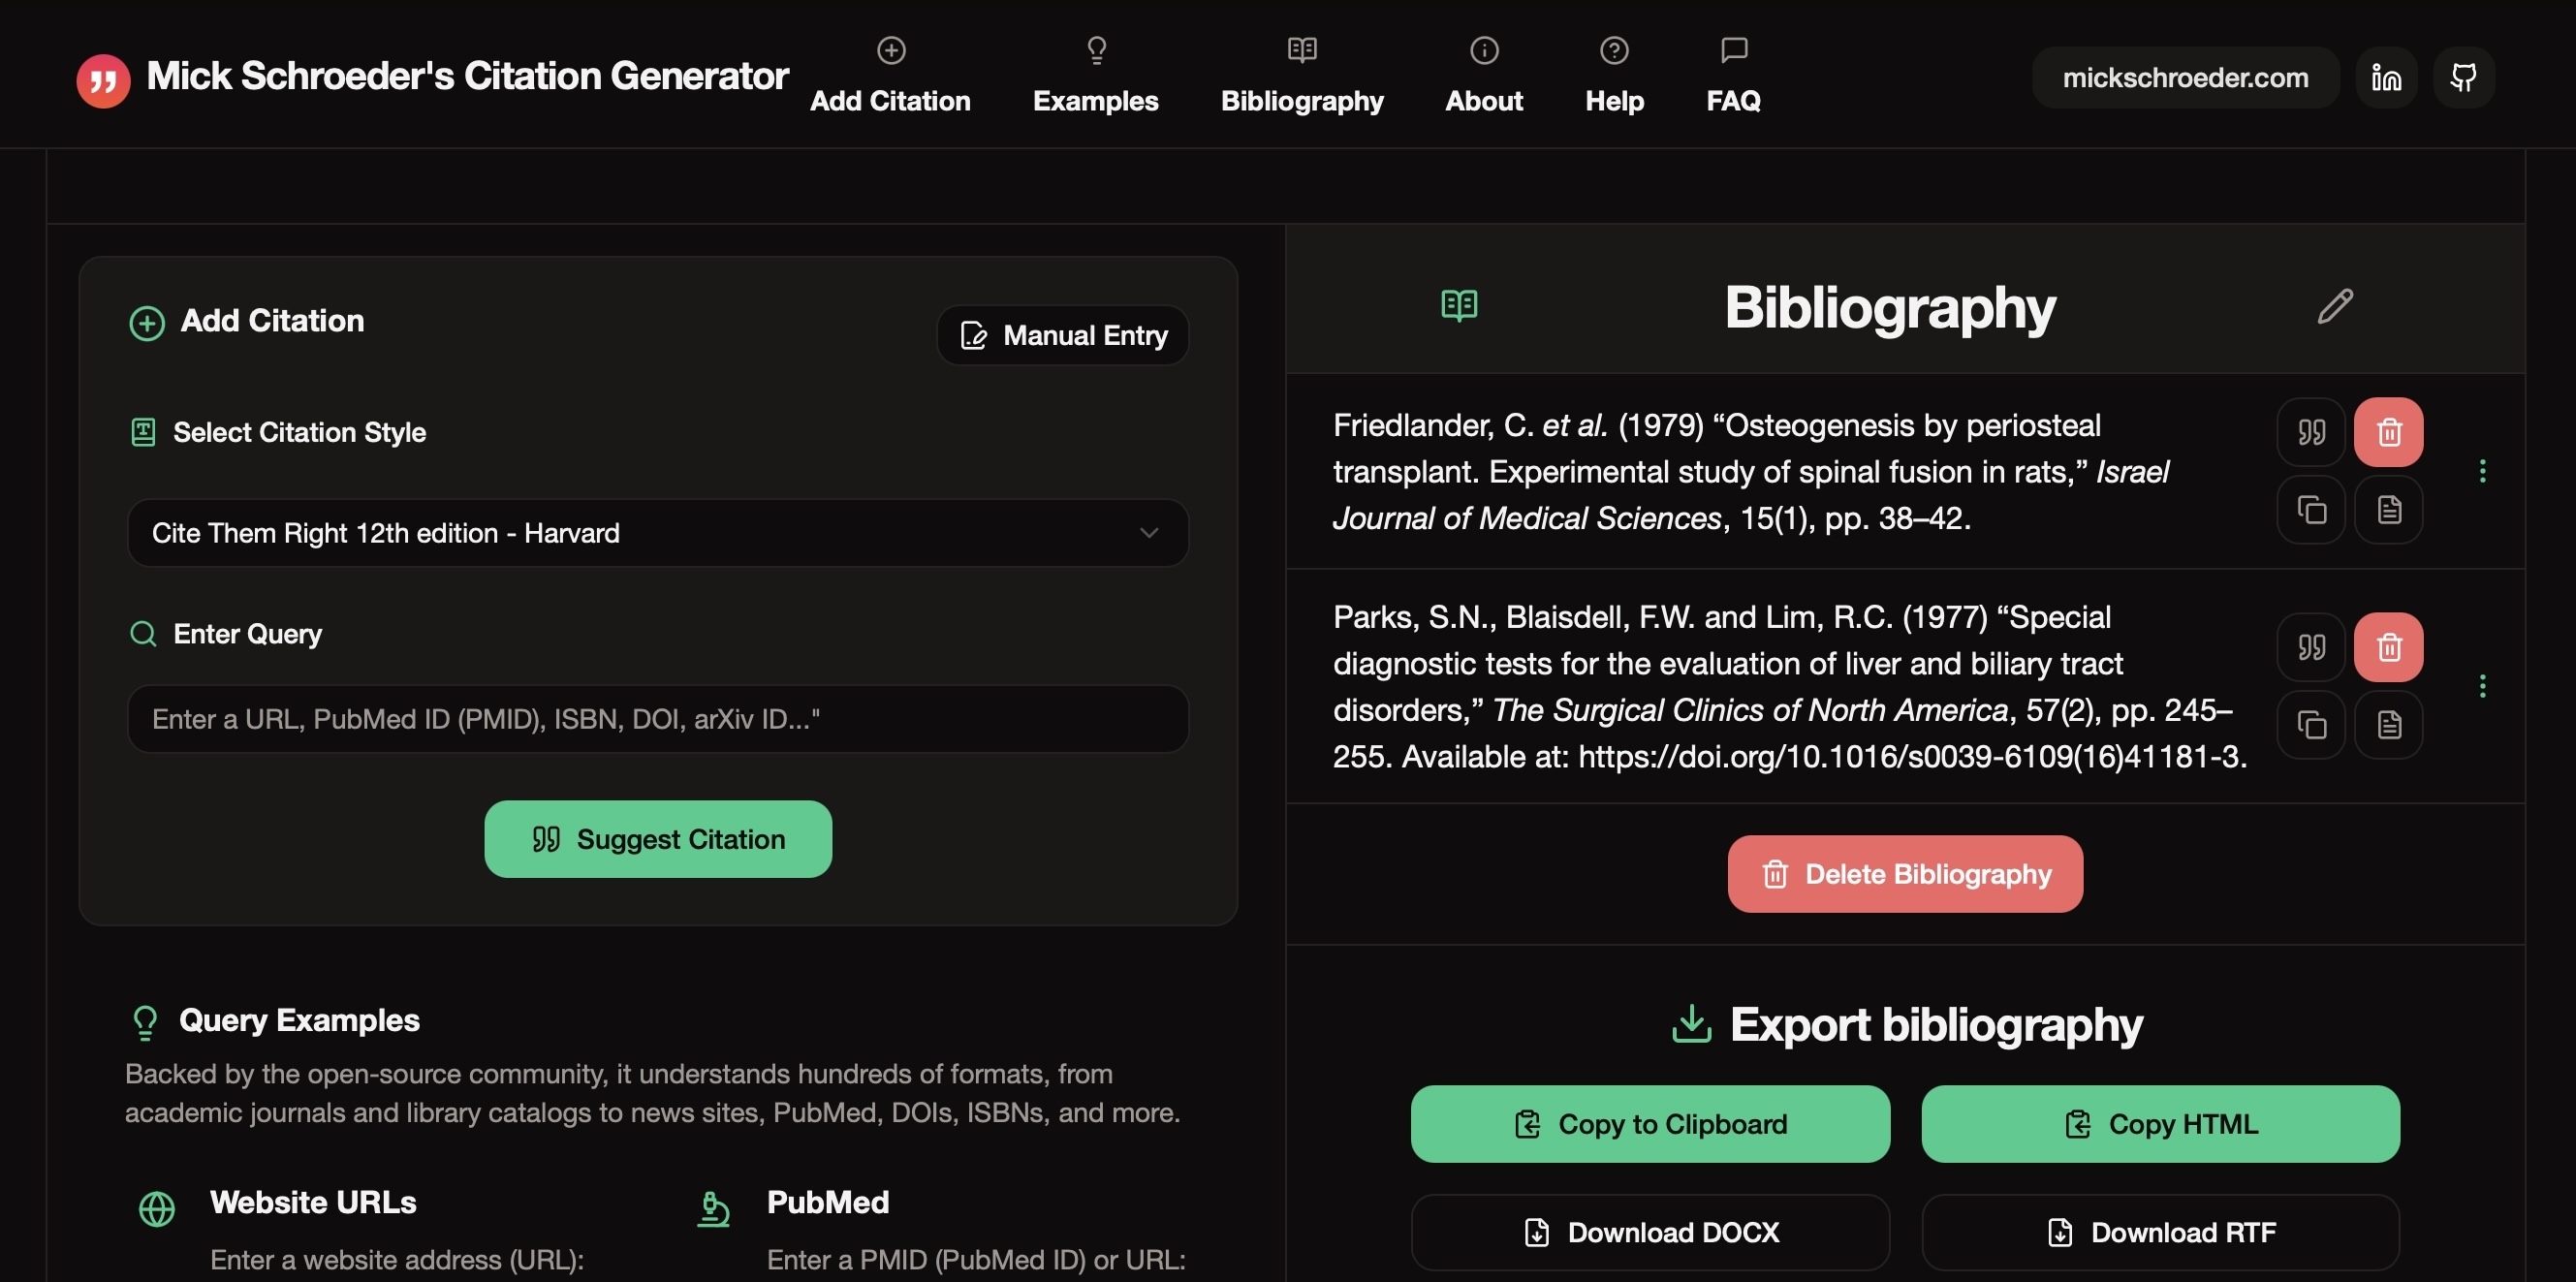Screen dimensions: 2576x1282
Task: Open the citation style dropdown
Action: click(x=657, y=533)
